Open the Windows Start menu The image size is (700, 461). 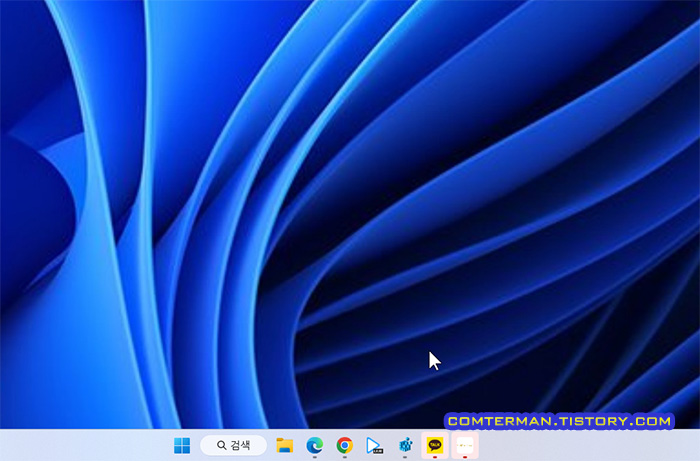(182, 445)
